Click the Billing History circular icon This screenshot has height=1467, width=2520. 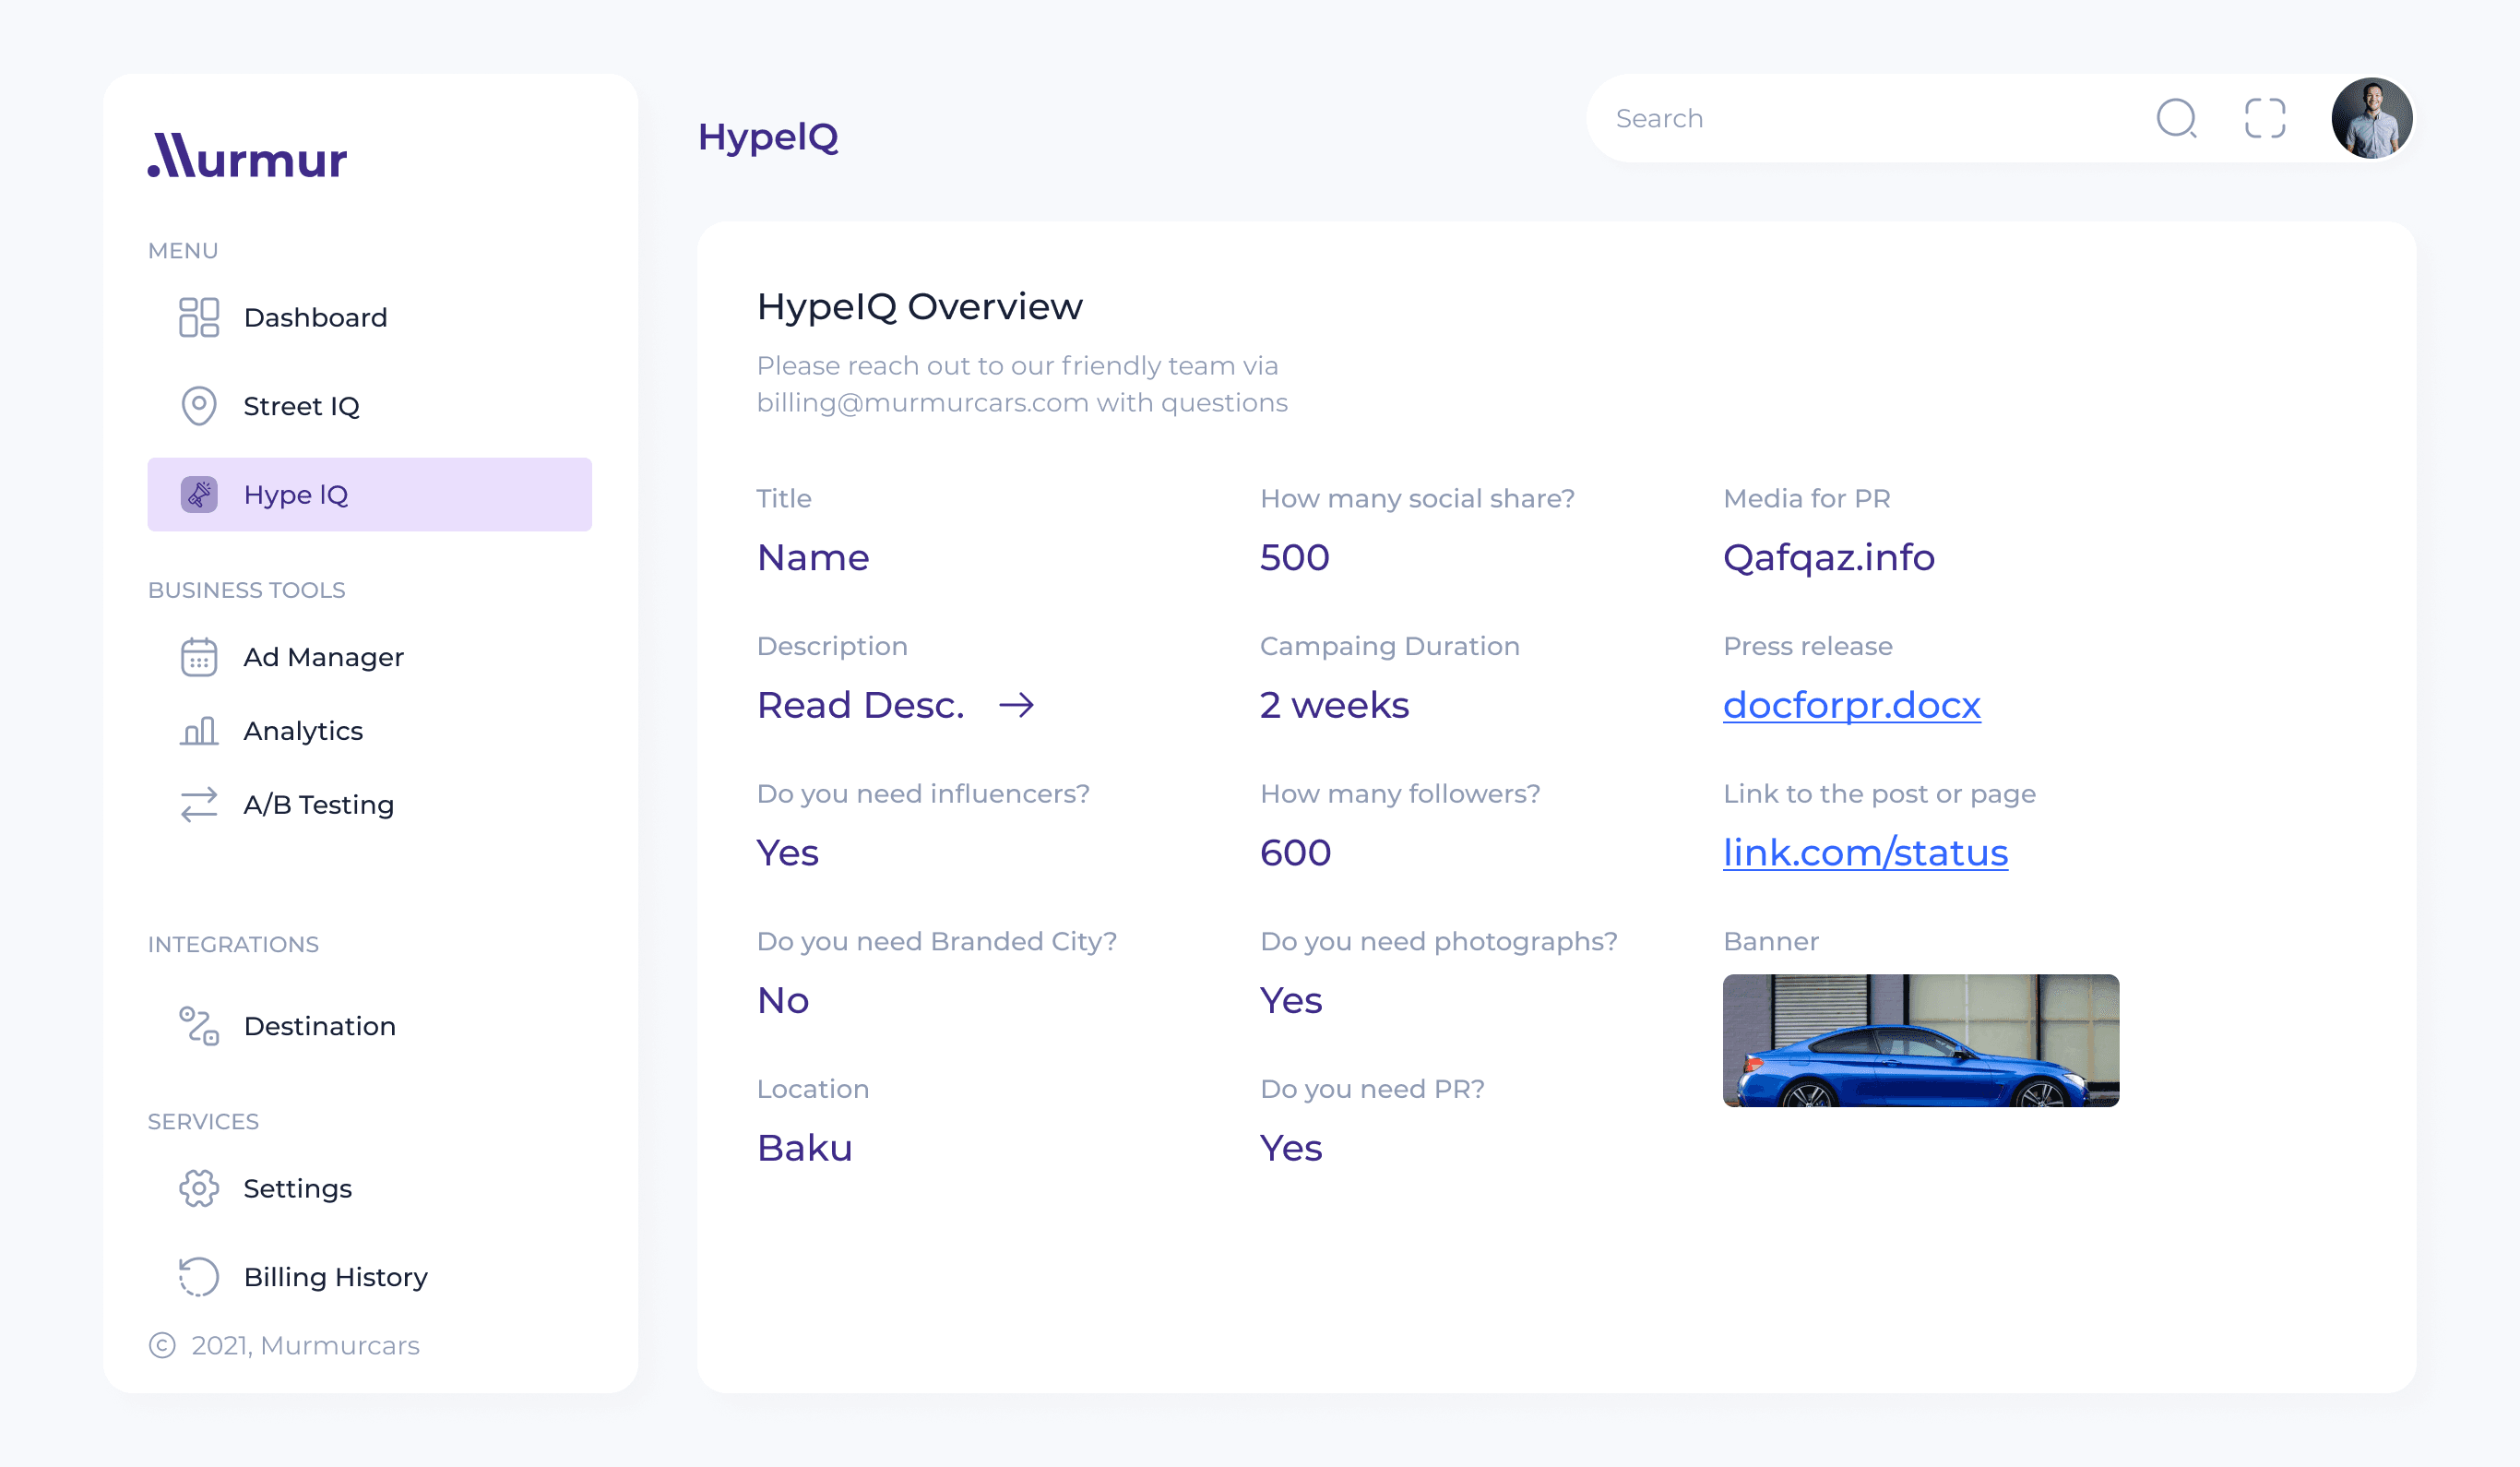199,1277
